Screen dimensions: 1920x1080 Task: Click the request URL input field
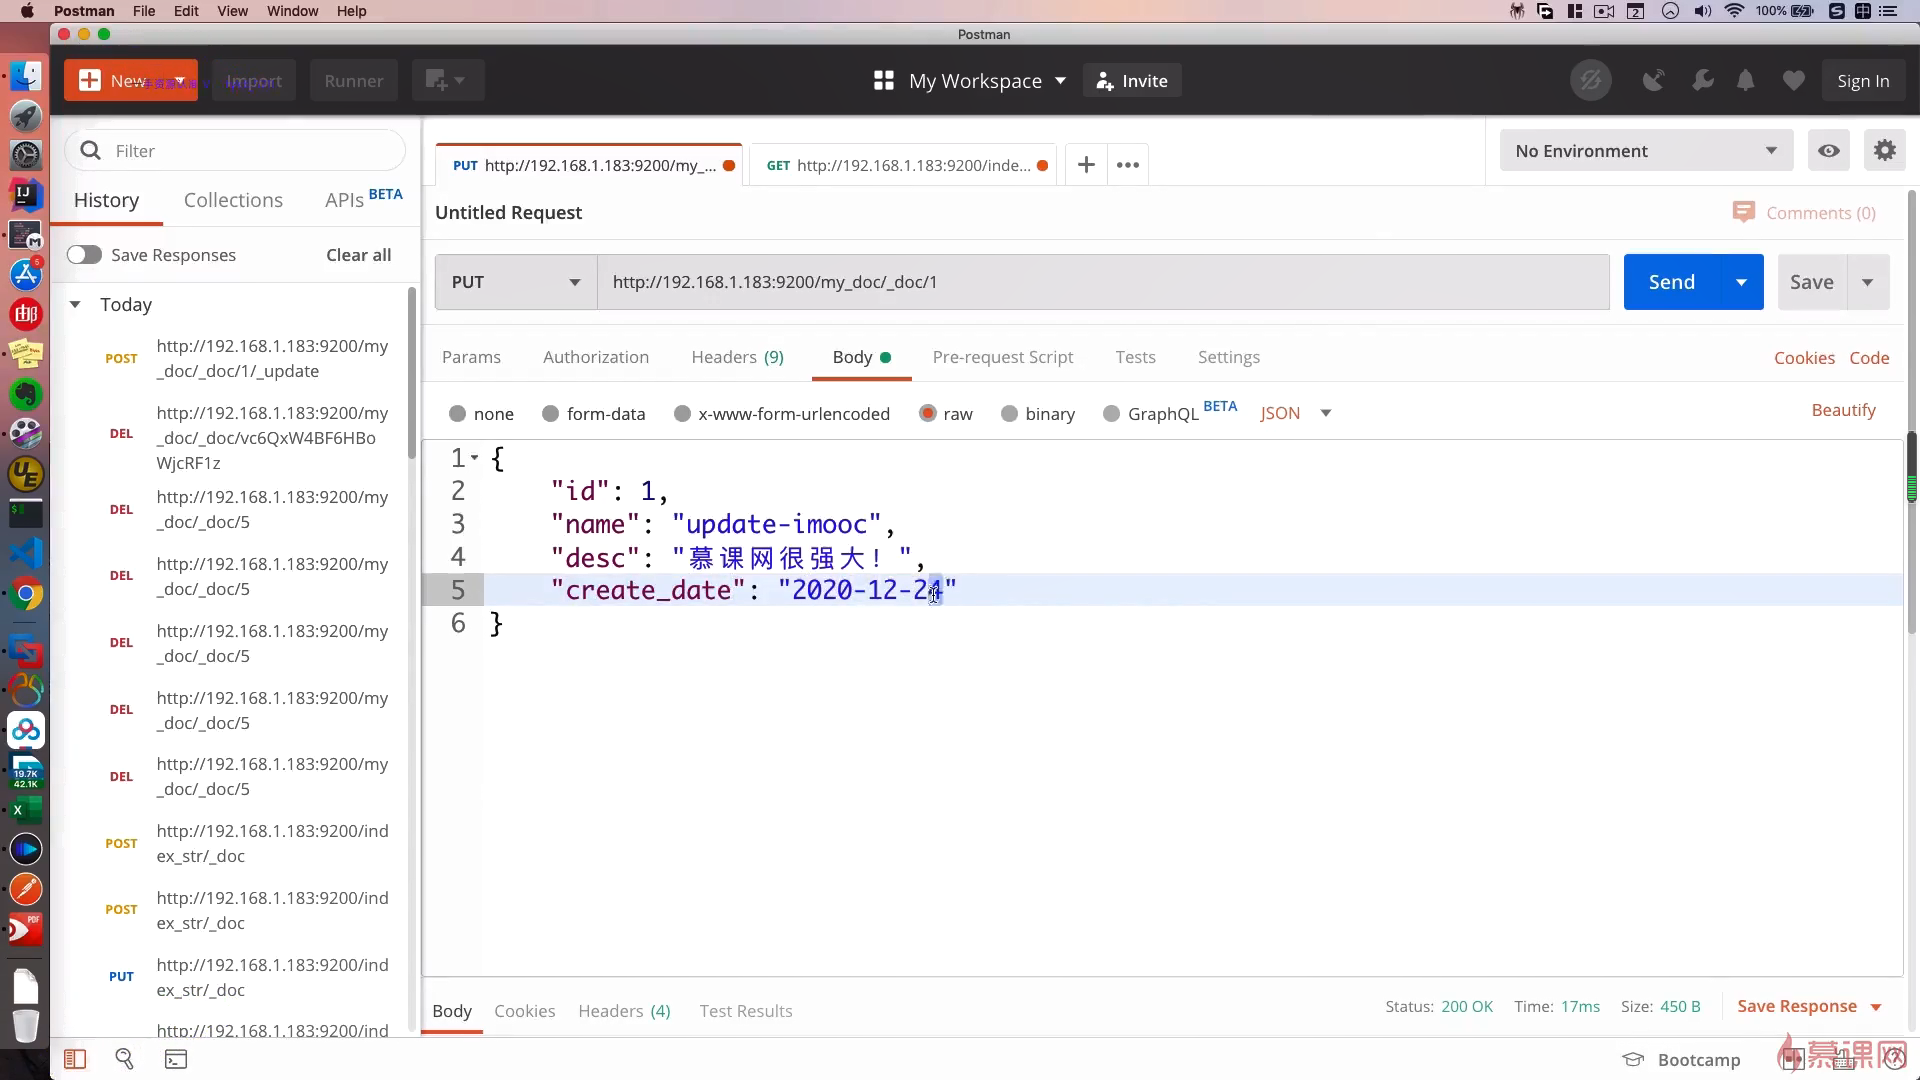(x=1100, y=282)
